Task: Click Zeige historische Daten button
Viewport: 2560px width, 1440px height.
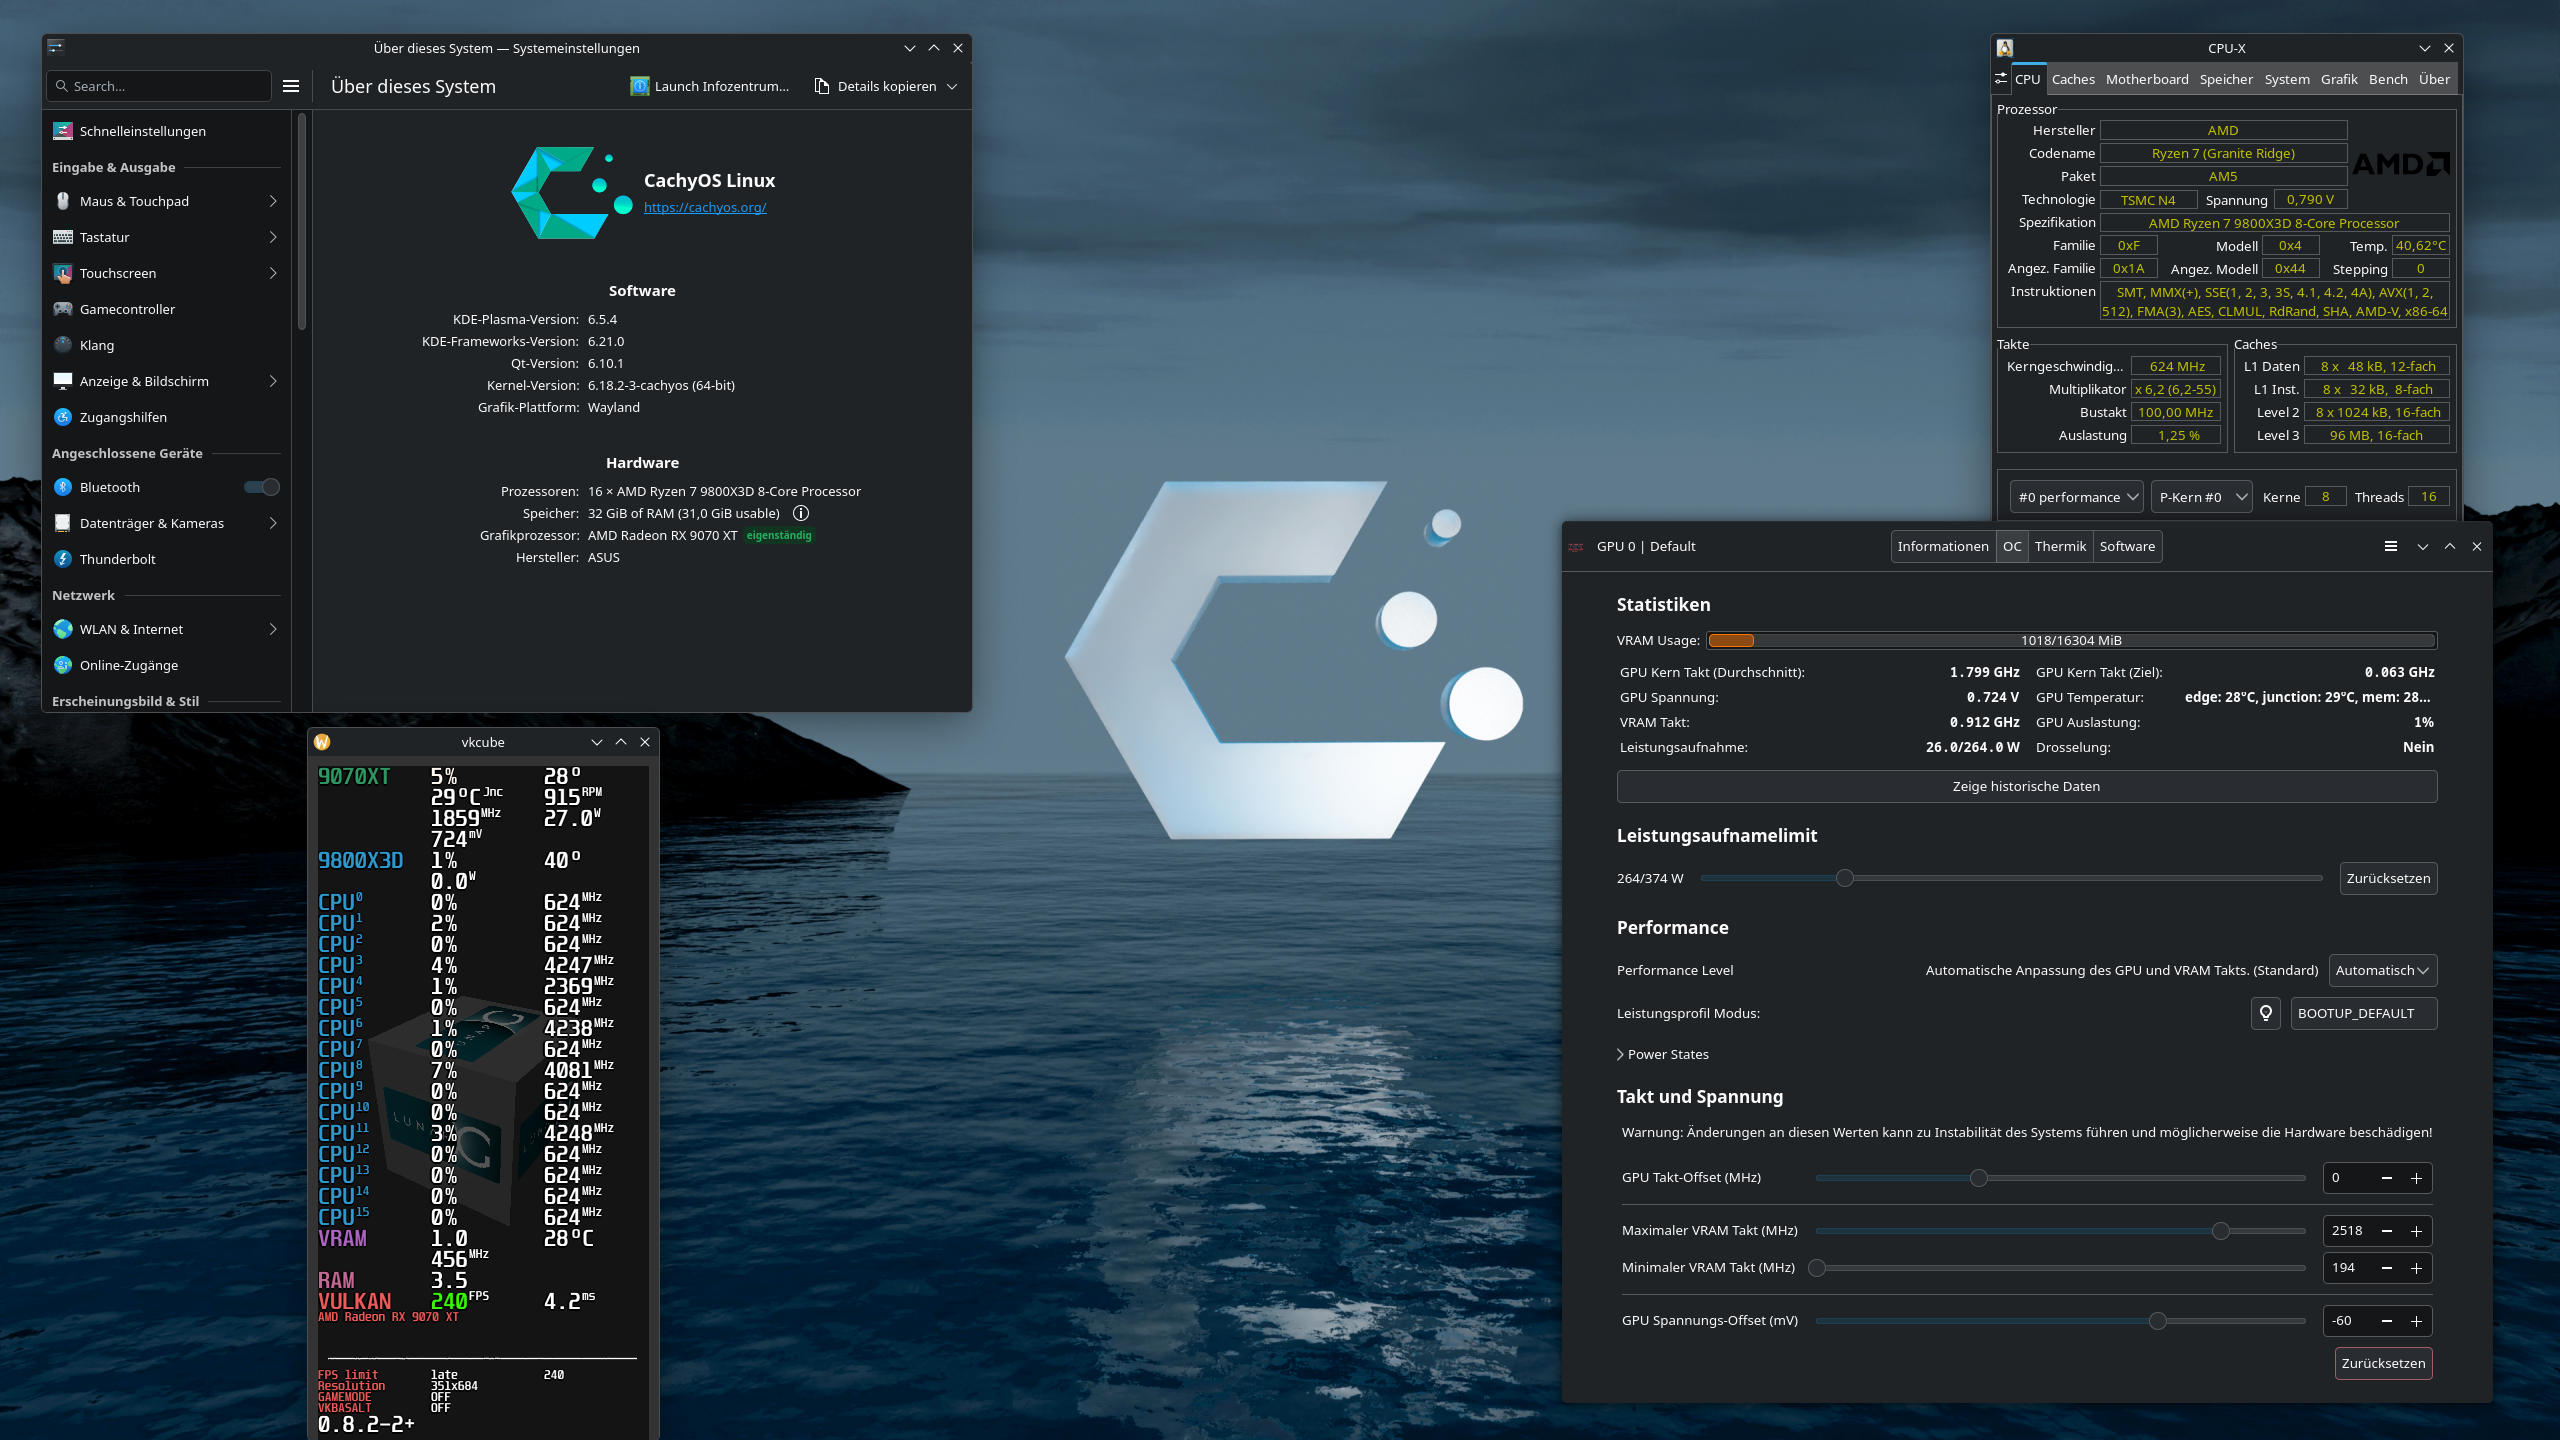Action: coord(2026,786)
